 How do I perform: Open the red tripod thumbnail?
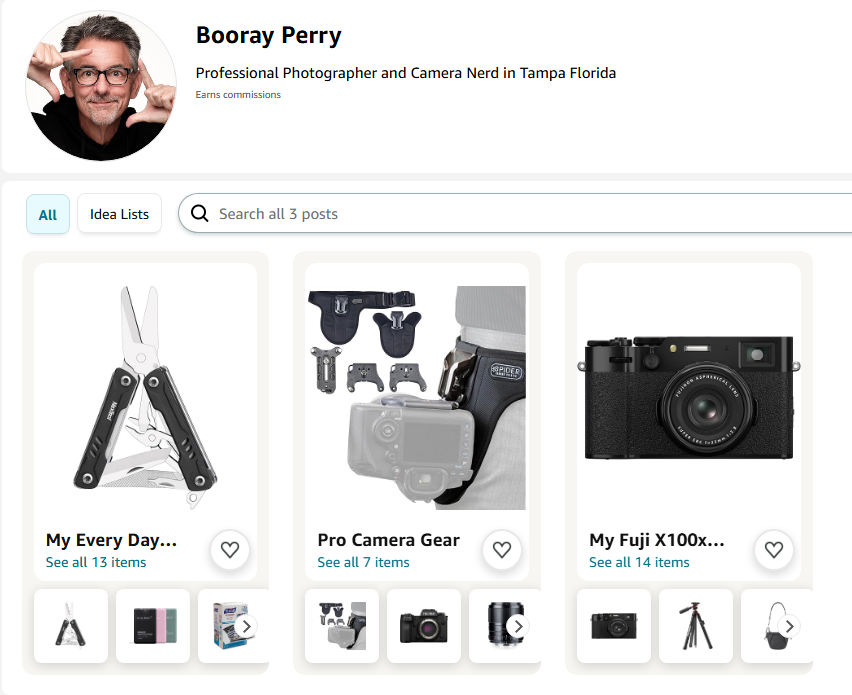coord(696,626)
